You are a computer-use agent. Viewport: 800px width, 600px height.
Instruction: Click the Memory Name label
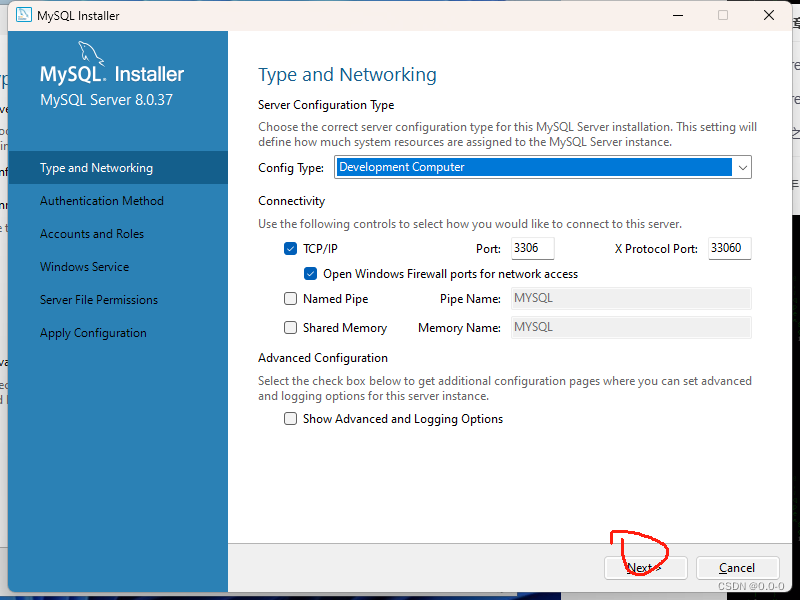pyautogui.click(x=459, y=328)
